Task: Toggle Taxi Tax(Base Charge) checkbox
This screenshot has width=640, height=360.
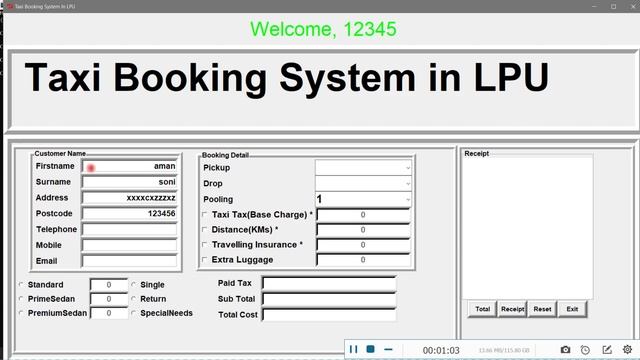Action: [x=204, y=214]
